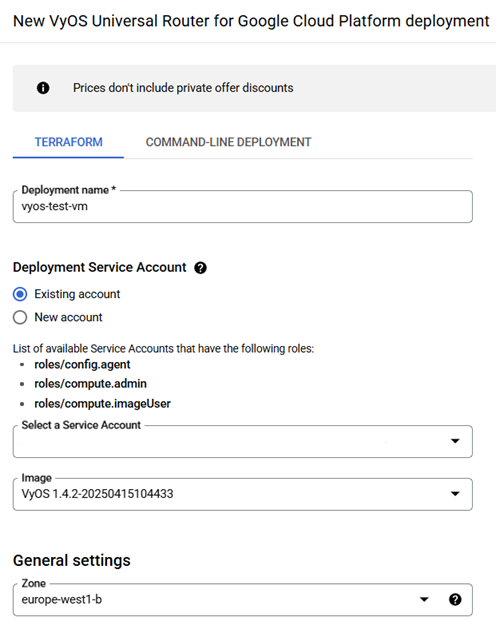The height and width of the screenshot is (637, 496).
Task: Select the New account radio button
Action: point(20,317)
